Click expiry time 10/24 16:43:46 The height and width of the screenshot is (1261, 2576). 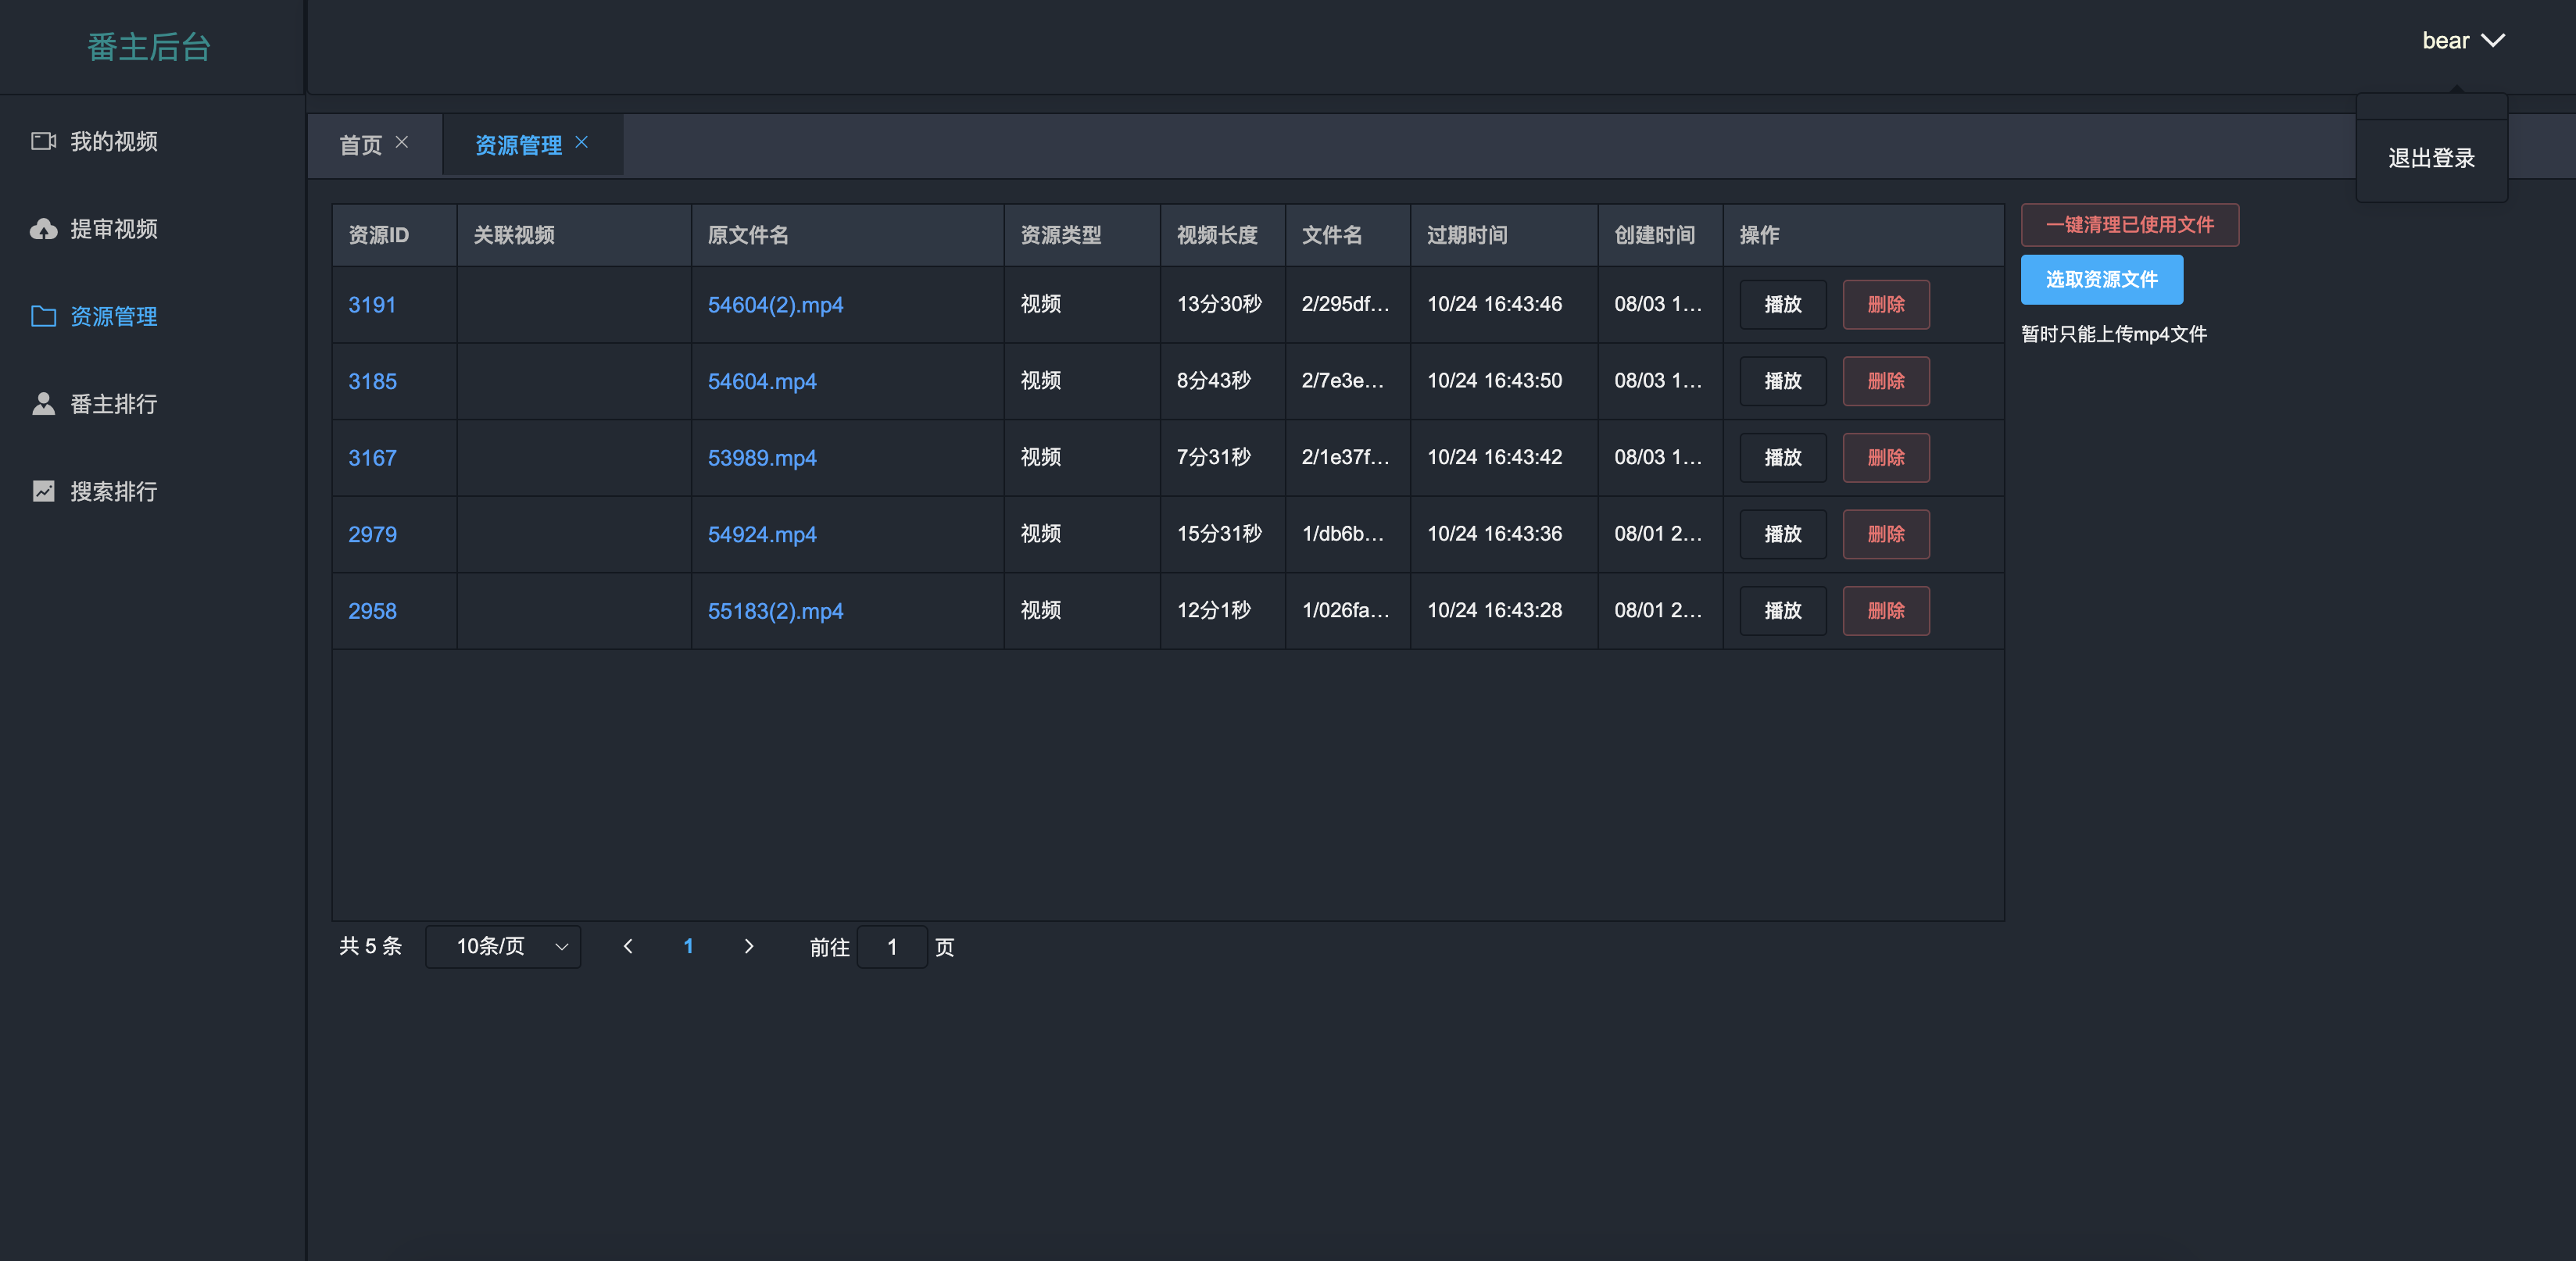pyautogui.click(x=1494, y=304)
